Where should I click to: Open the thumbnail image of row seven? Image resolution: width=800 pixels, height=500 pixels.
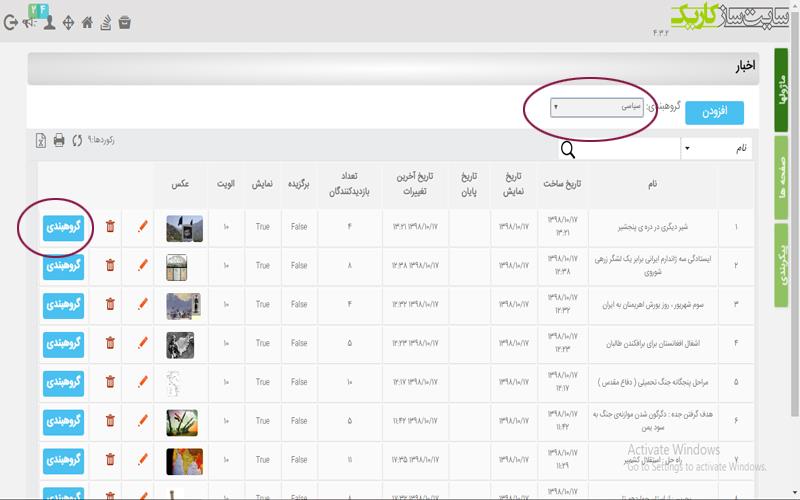coord(184,461)
